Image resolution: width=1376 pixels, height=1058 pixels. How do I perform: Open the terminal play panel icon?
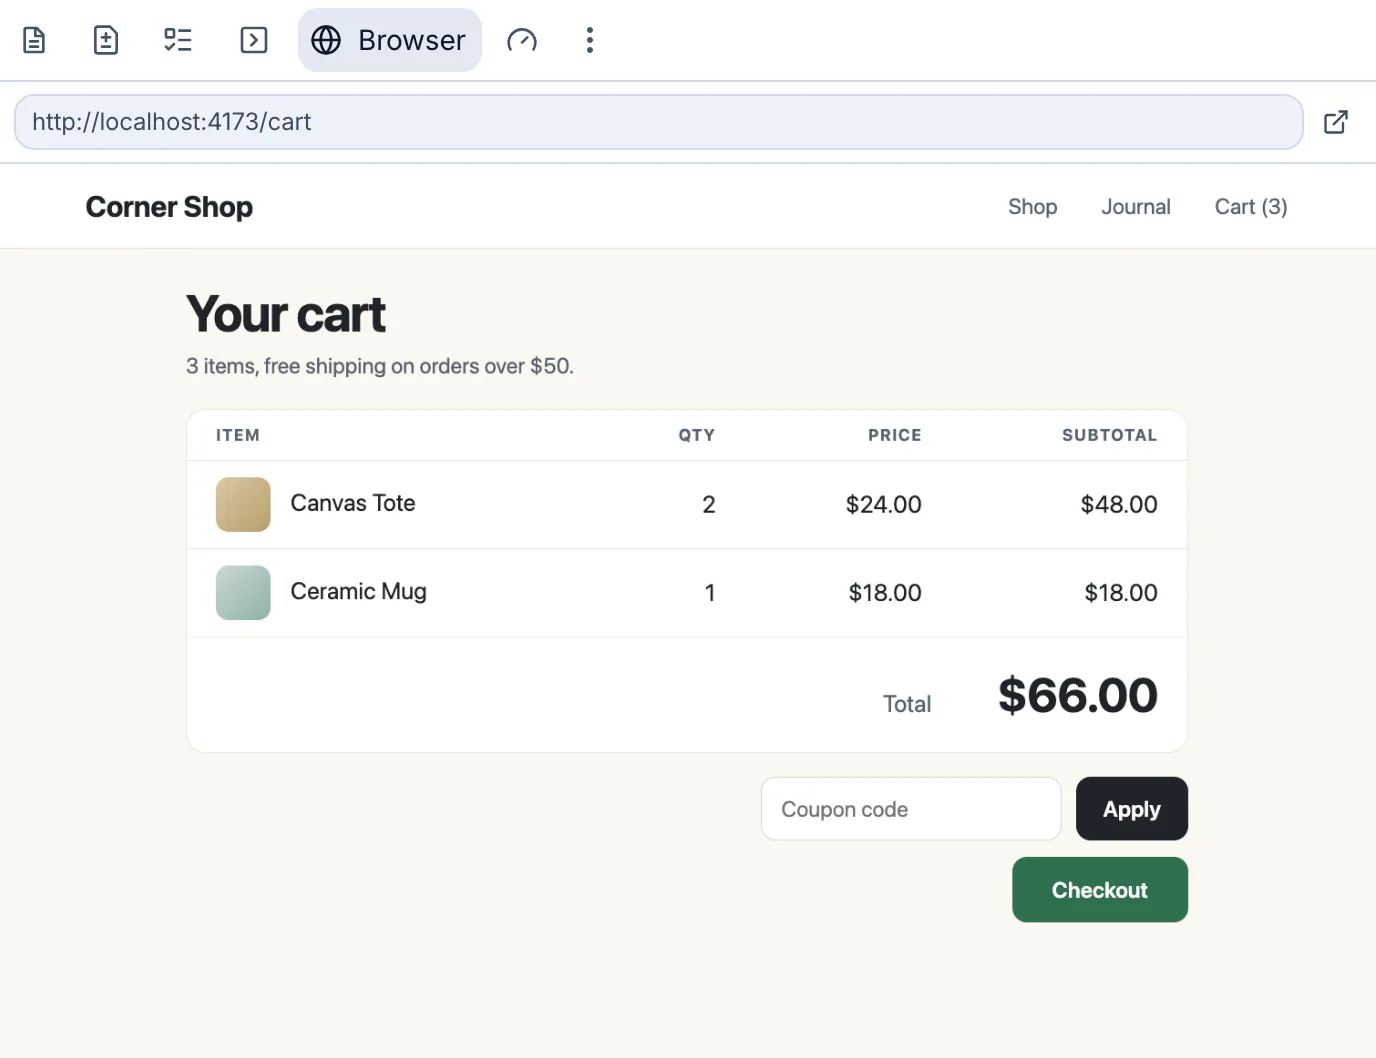(254, 40)
